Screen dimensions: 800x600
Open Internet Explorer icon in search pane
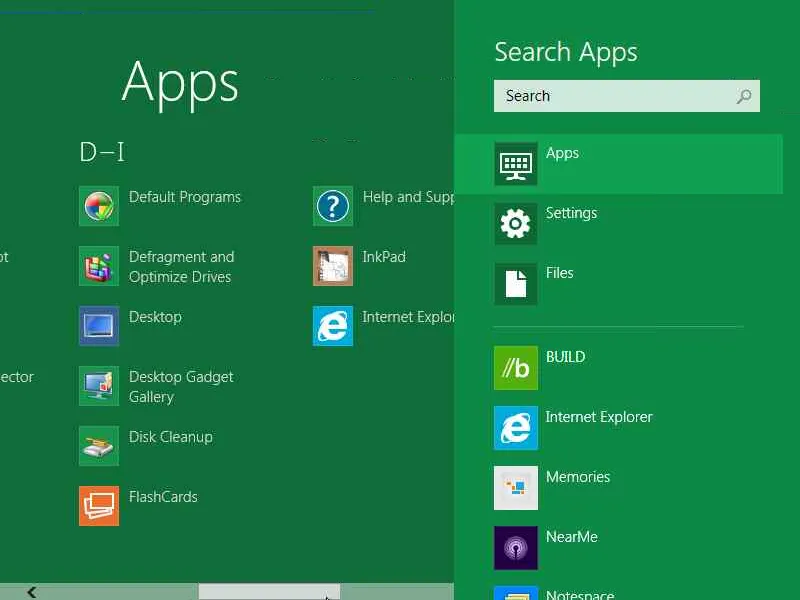point(516,428)
